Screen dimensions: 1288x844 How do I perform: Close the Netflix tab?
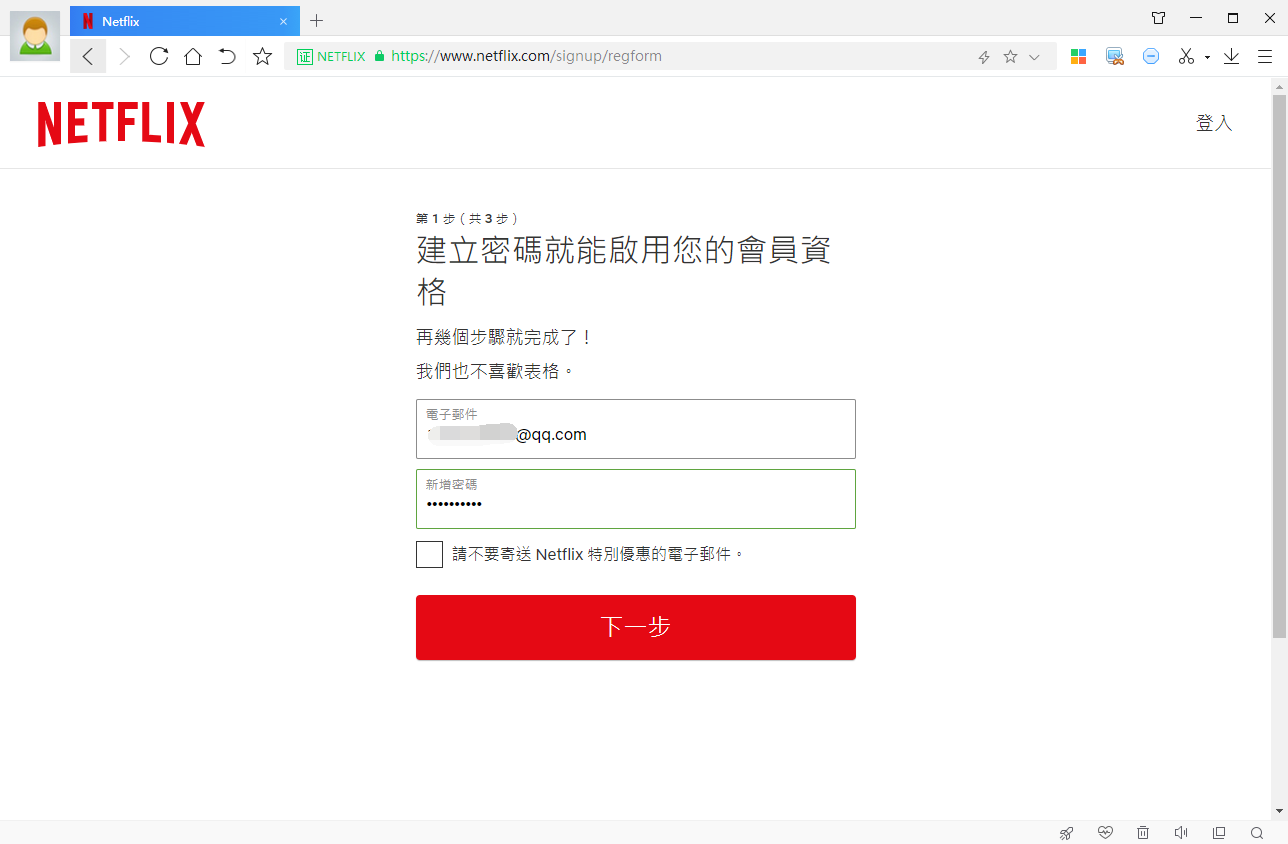284,21
